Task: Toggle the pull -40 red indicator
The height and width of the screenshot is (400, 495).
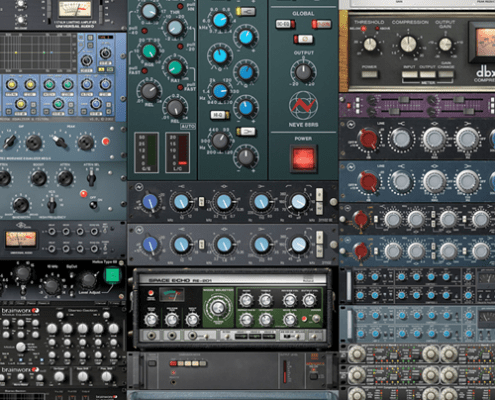Action: [144, 31]
